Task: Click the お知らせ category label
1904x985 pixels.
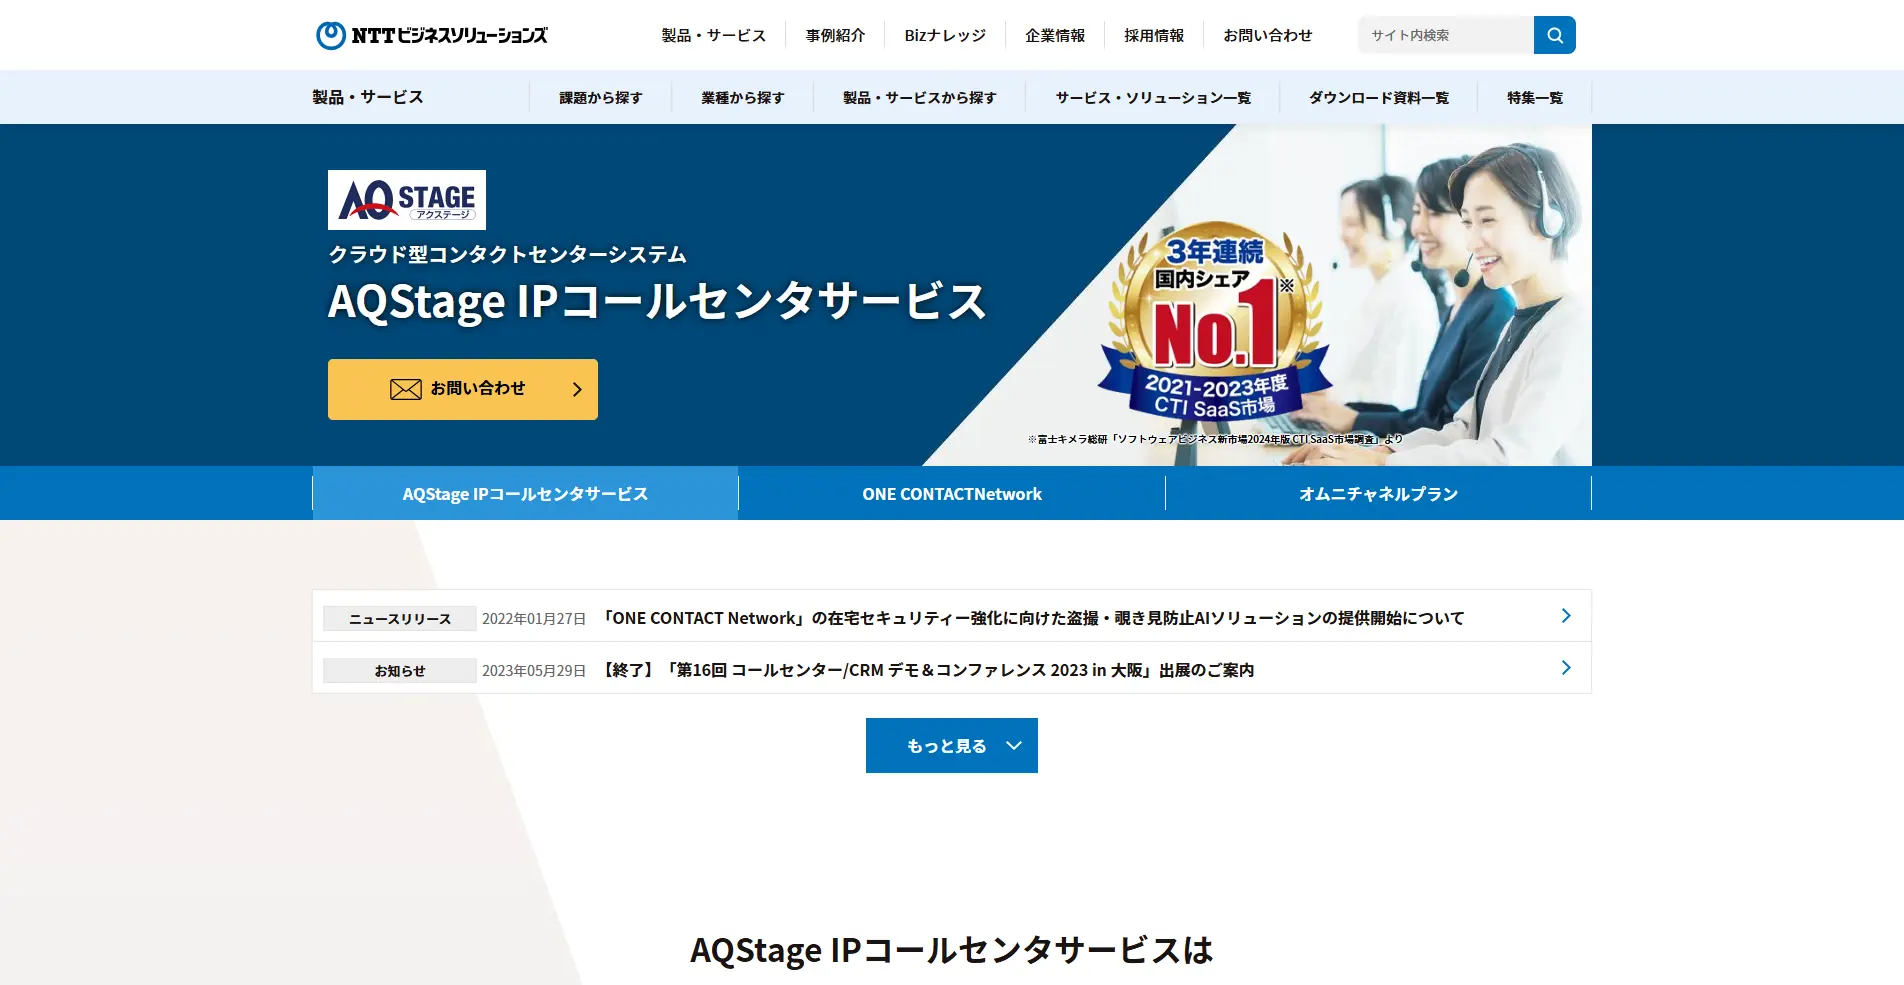Action: (400, 671)
